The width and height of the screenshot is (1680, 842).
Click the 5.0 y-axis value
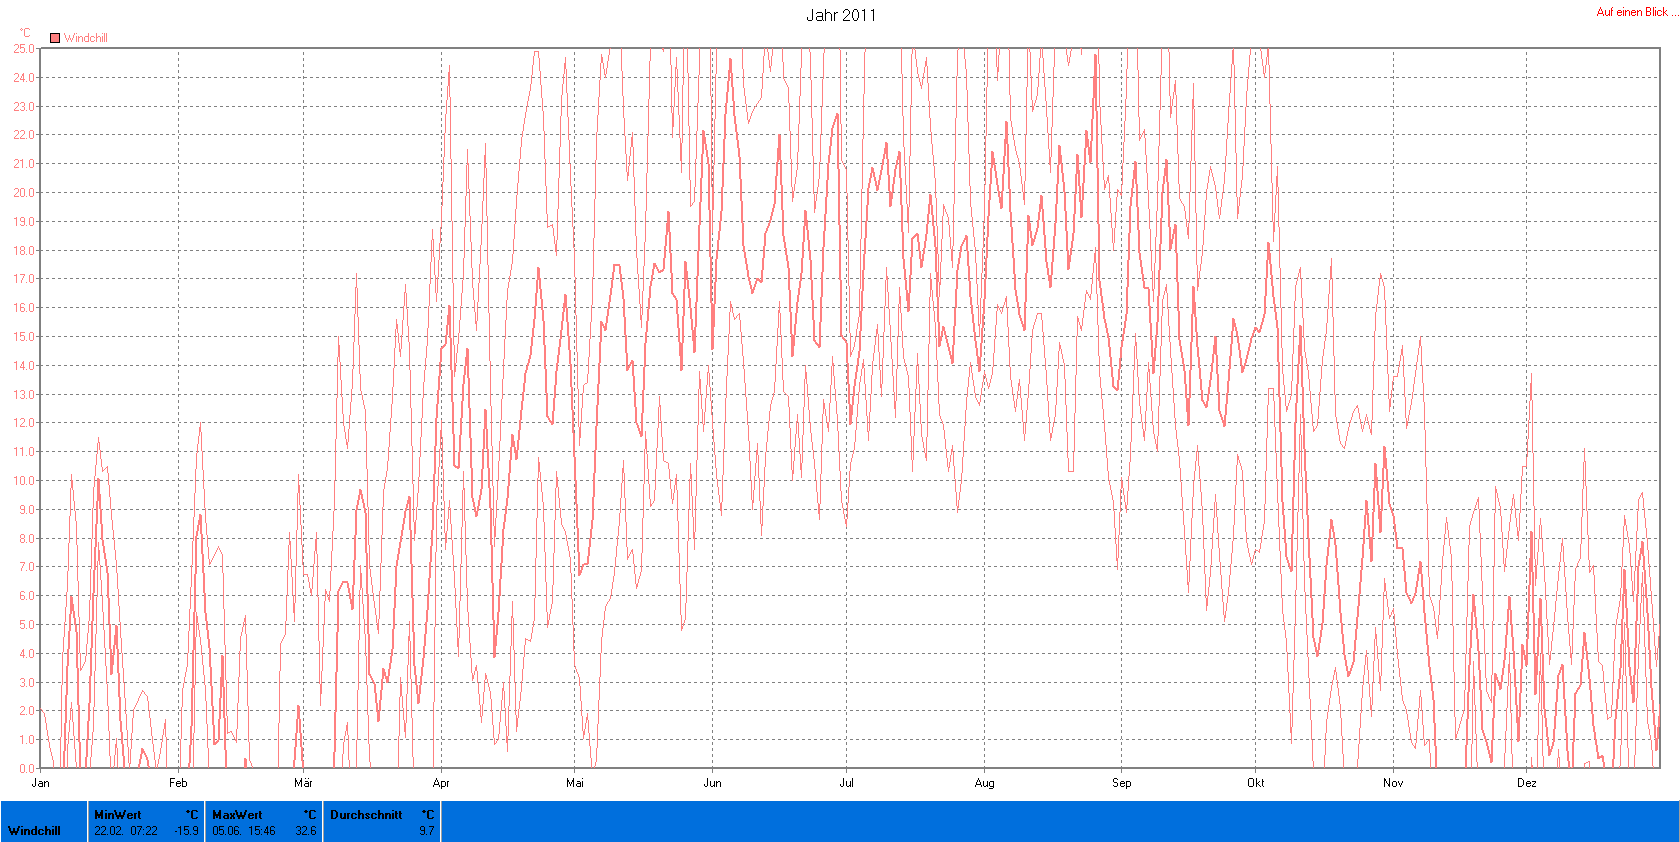(x=26, y=624)
